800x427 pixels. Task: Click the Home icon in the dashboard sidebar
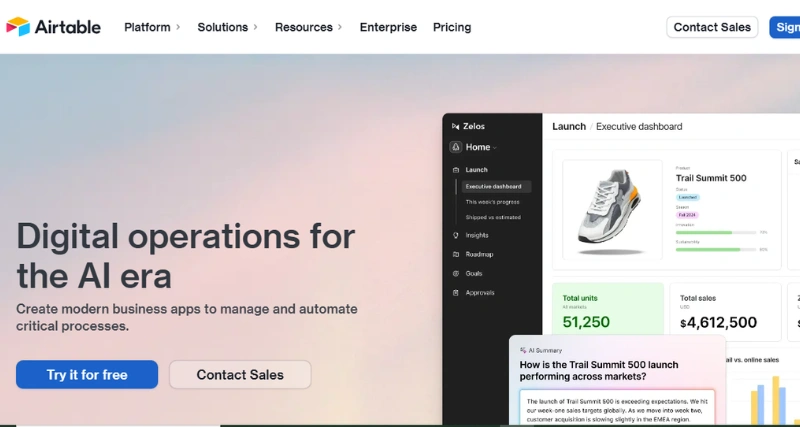click(x=456, y=147)
